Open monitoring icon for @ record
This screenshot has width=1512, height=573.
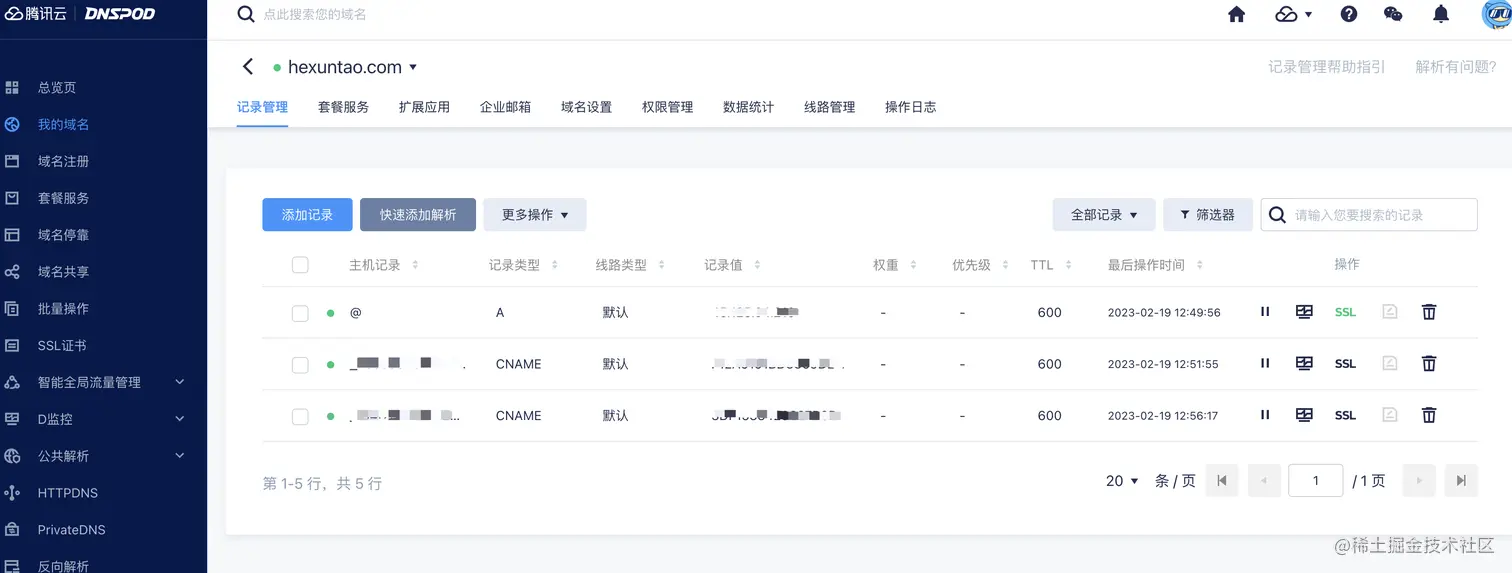tap(1304, 312)
